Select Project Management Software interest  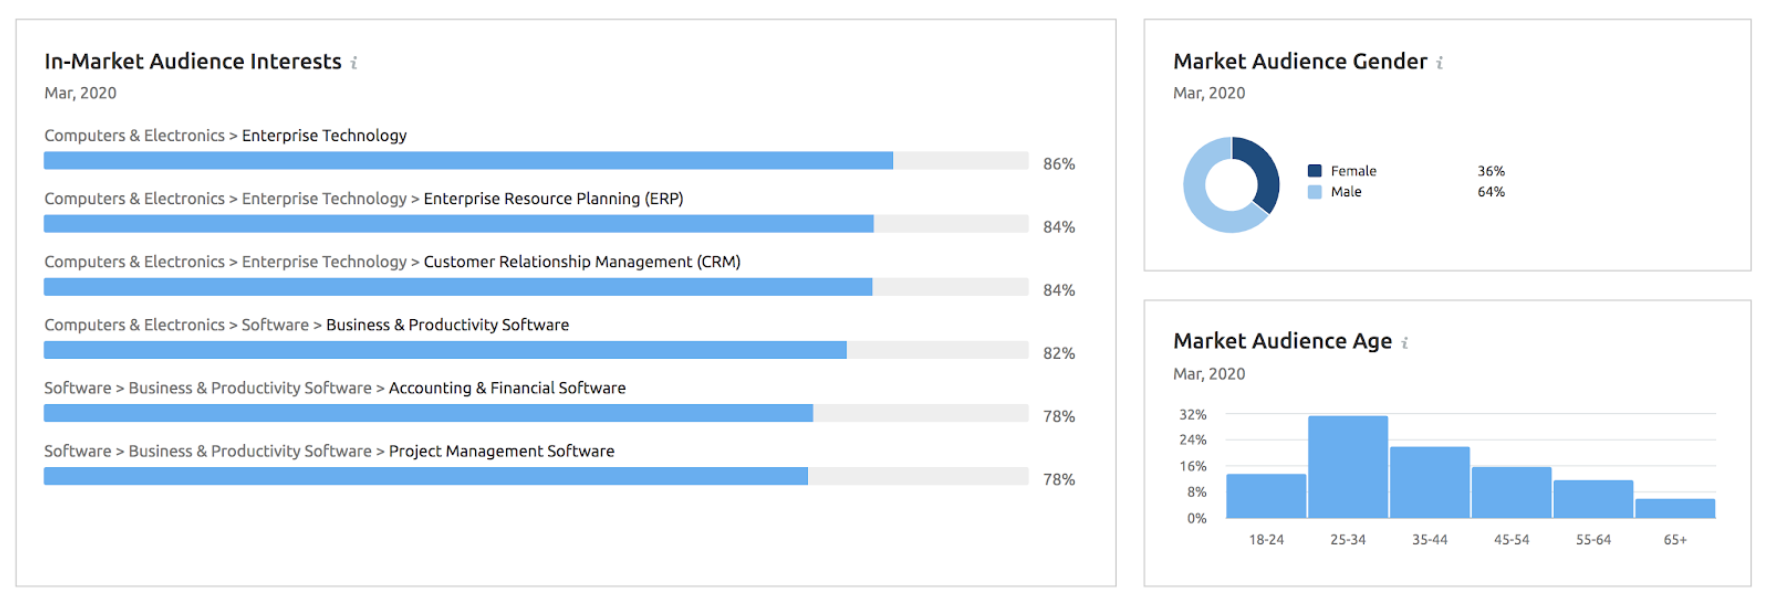click(501, 451)
